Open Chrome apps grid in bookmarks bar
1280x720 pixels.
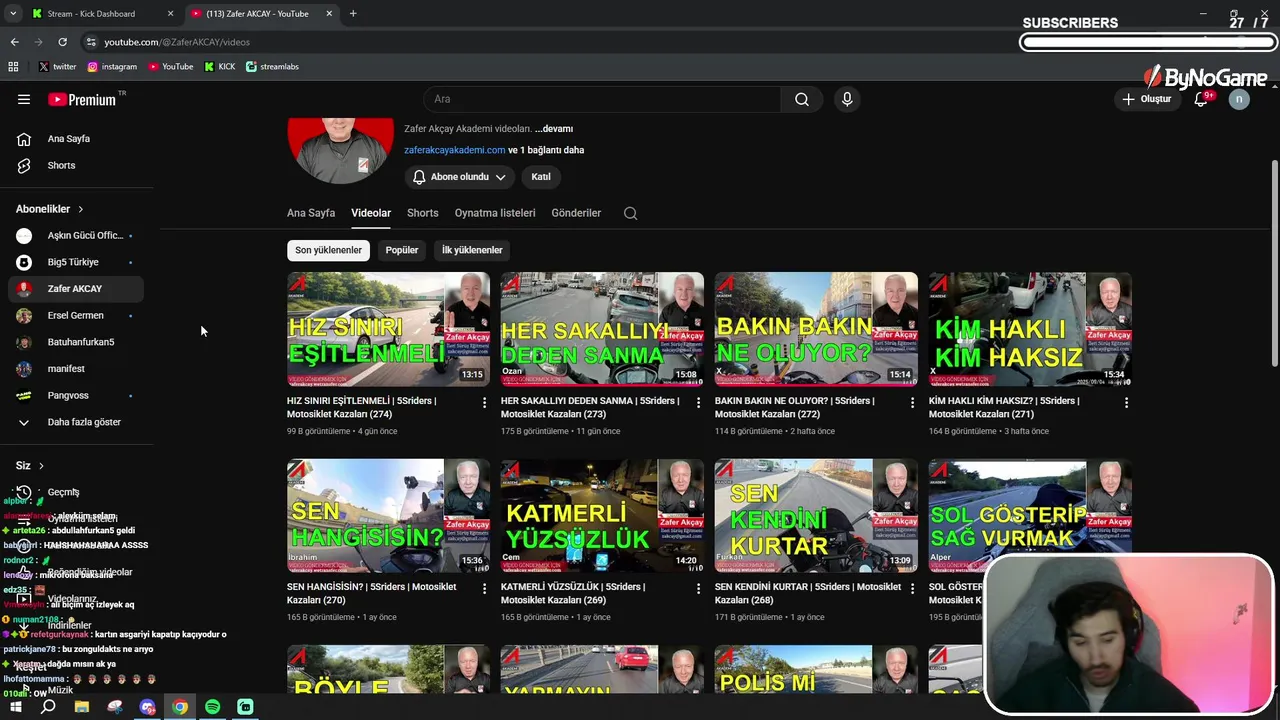(x=13, y=67)
